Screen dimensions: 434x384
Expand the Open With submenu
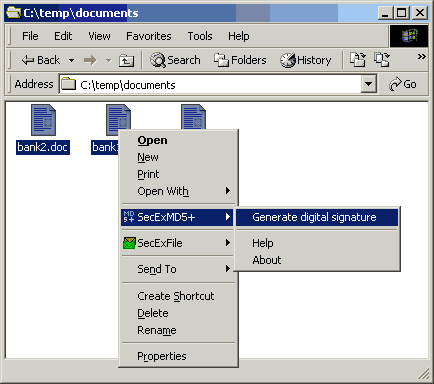point(179,191)
